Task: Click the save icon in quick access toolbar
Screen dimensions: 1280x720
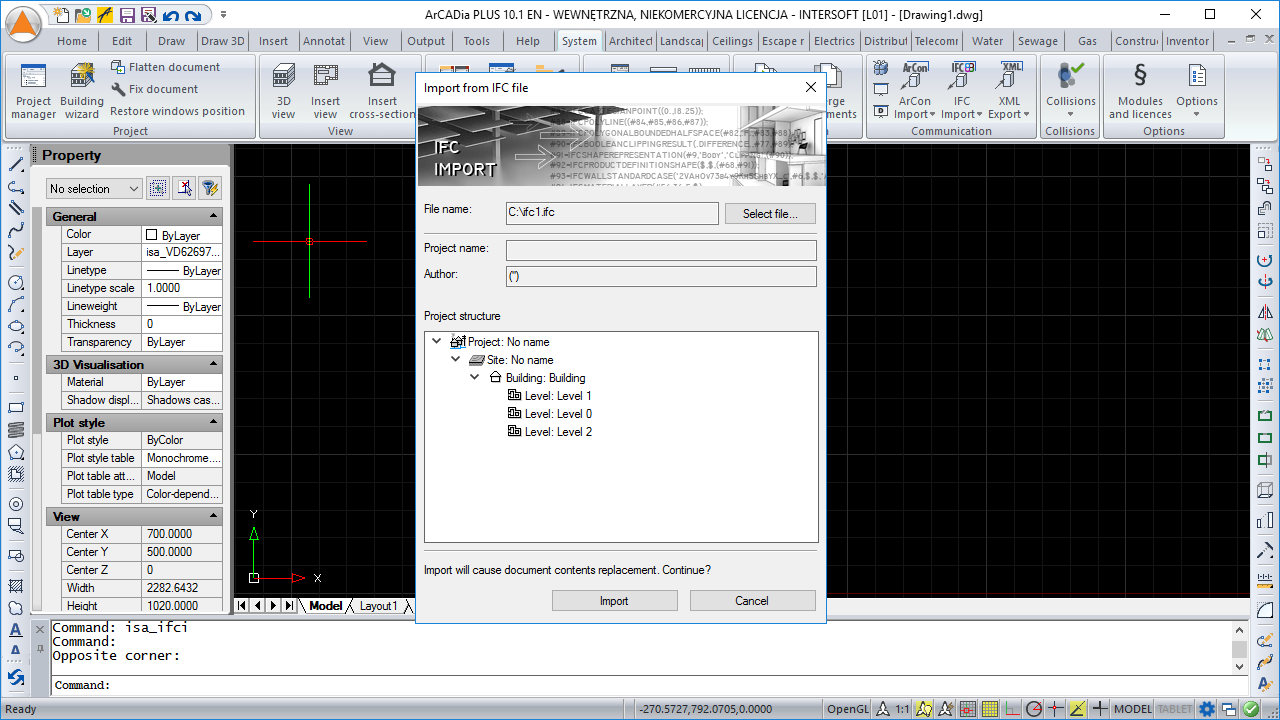Action: click(127, 15)
